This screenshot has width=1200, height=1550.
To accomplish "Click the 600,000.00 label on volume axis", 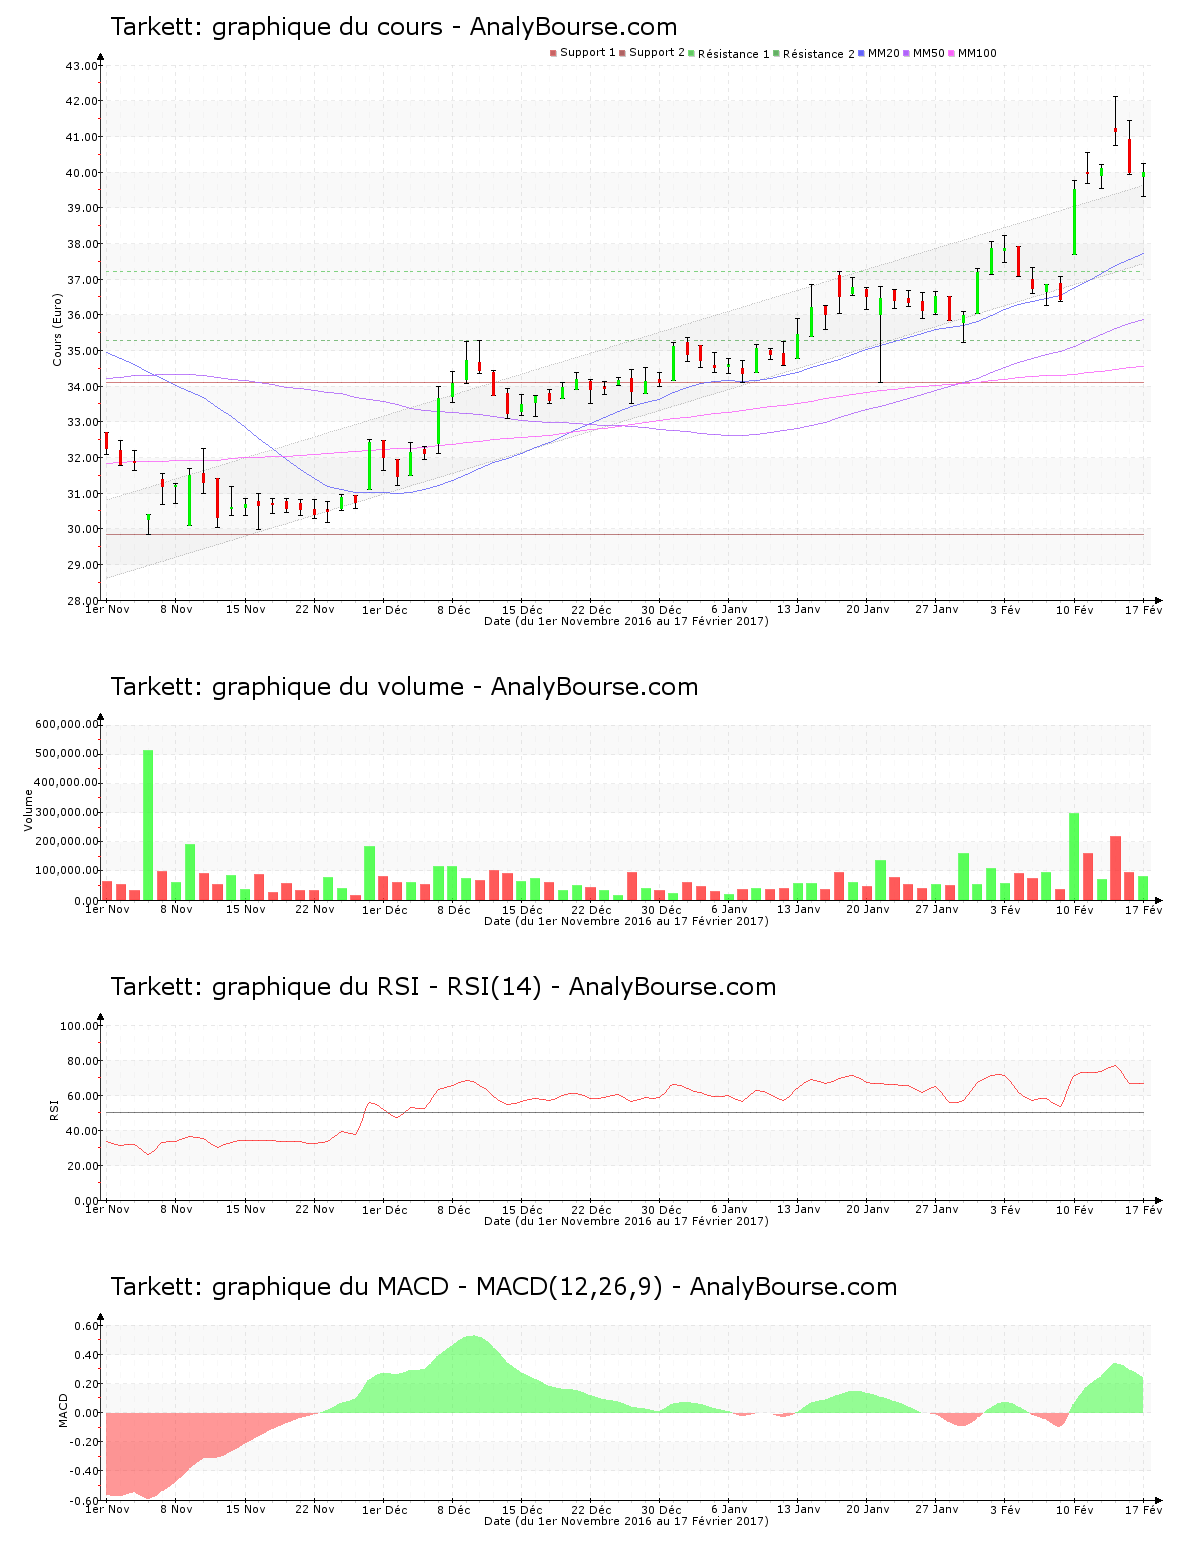I will point(67,724).
